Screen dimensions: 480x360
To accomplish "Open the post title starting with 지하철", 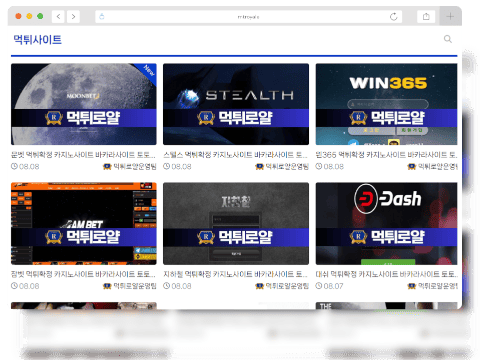I will click(x=235, y=274).
